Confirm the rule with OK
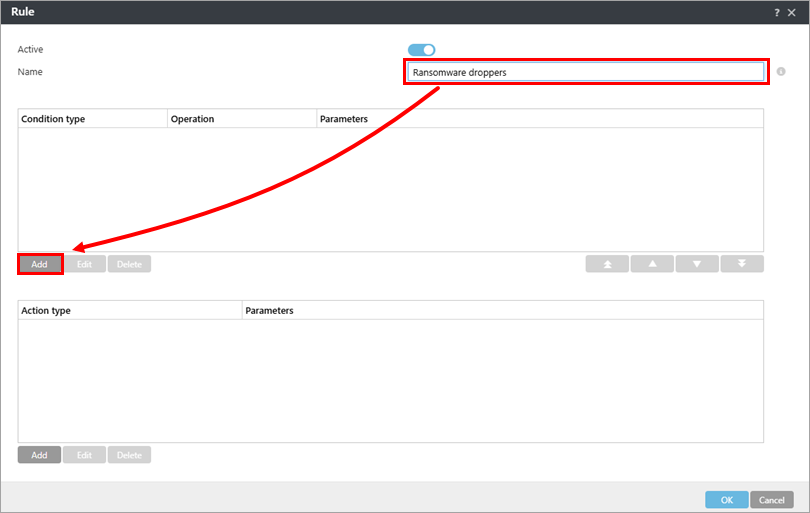The image size is (810, 513). point(726,499)
